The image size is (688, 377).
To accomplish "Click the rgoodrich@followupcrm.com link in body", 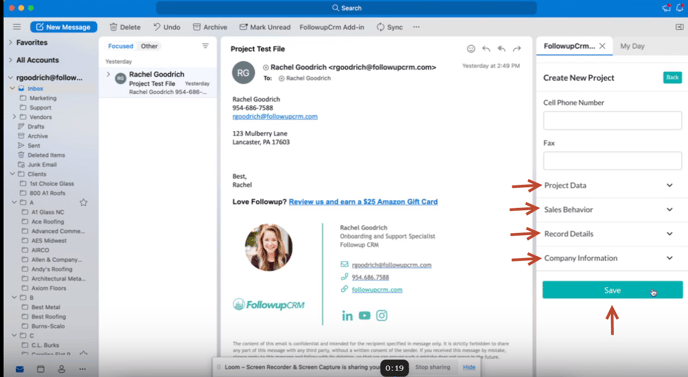I will [x=275, y=116].
